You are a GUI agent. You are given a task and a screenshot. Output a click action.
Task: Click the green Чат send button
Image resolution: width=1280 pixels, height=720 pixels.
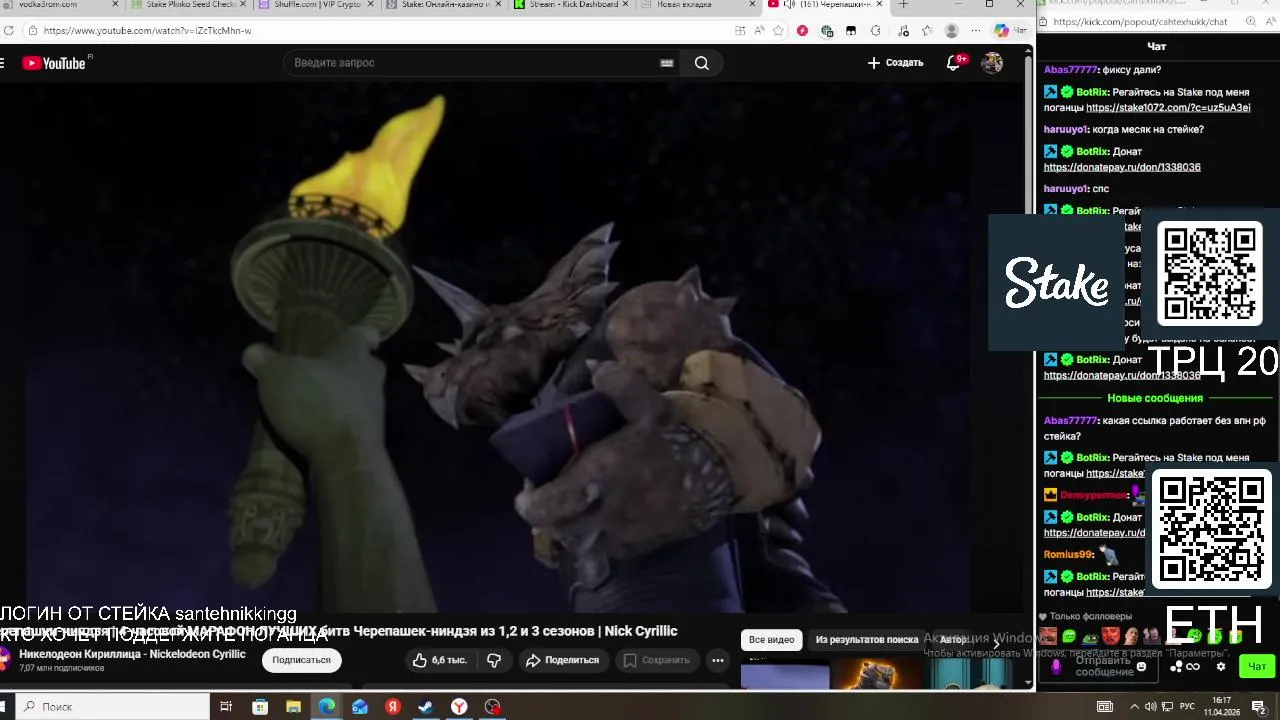point(1257,666)
